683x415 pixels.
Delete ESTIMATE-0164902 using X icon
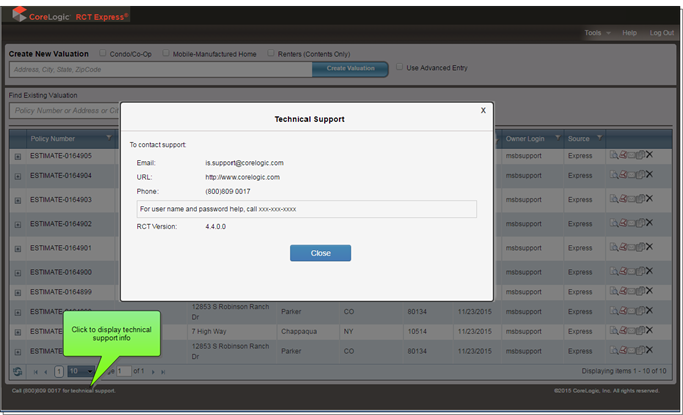(x=649, y=223)
